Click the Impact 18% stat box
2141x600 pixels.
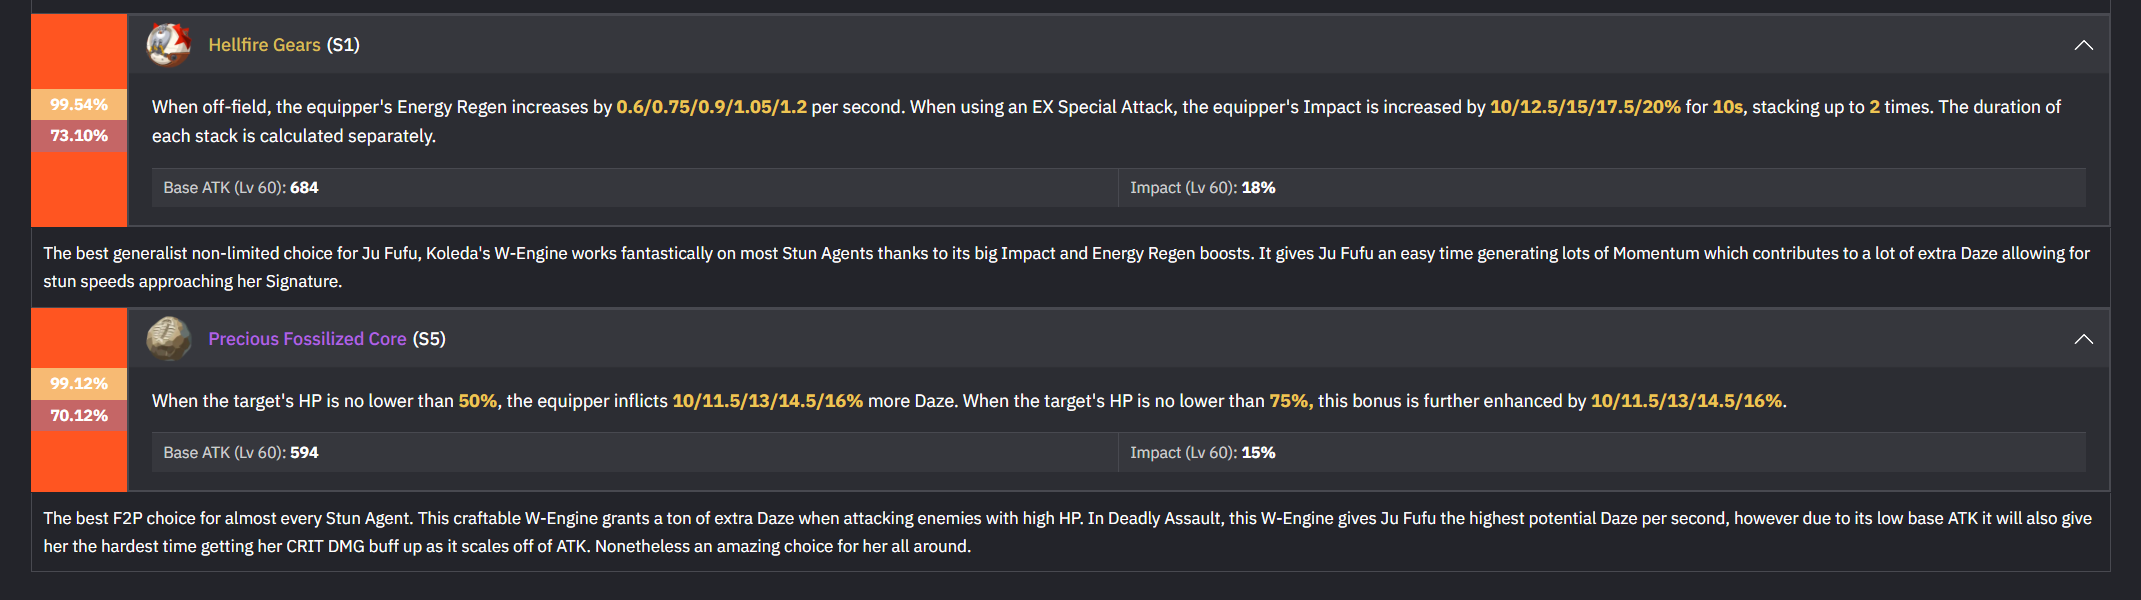point(1601,188)
